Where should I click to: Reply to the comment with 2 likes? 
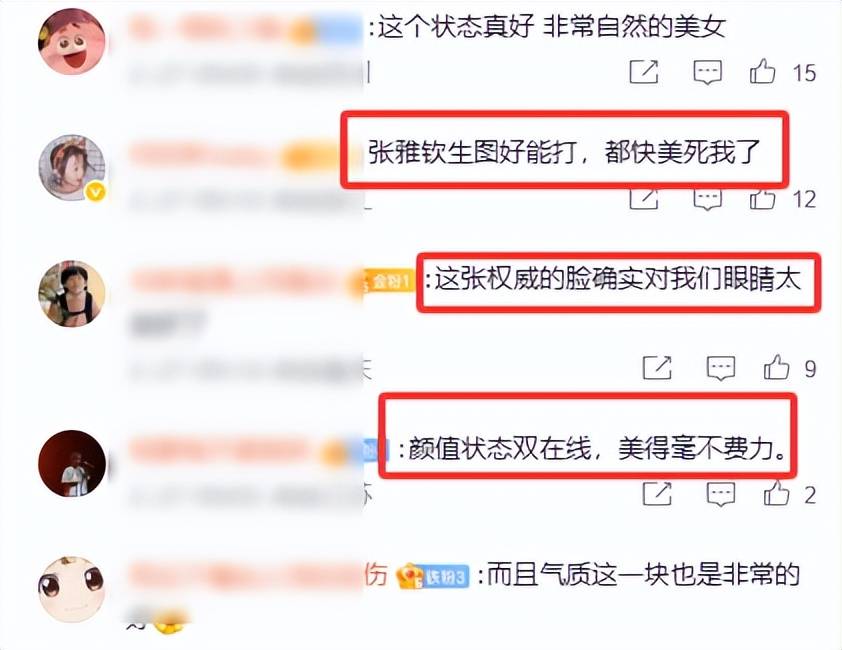pos(721,494)
